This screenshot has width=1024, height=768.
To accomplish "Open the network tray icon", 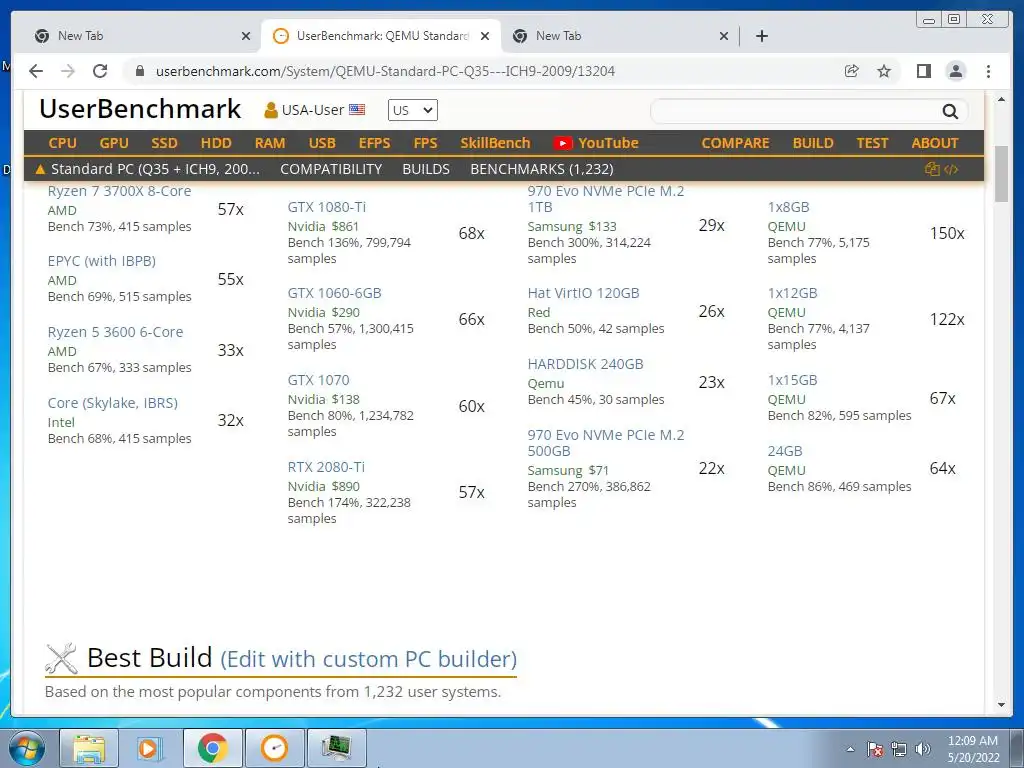I will click(x=899, y=749).
